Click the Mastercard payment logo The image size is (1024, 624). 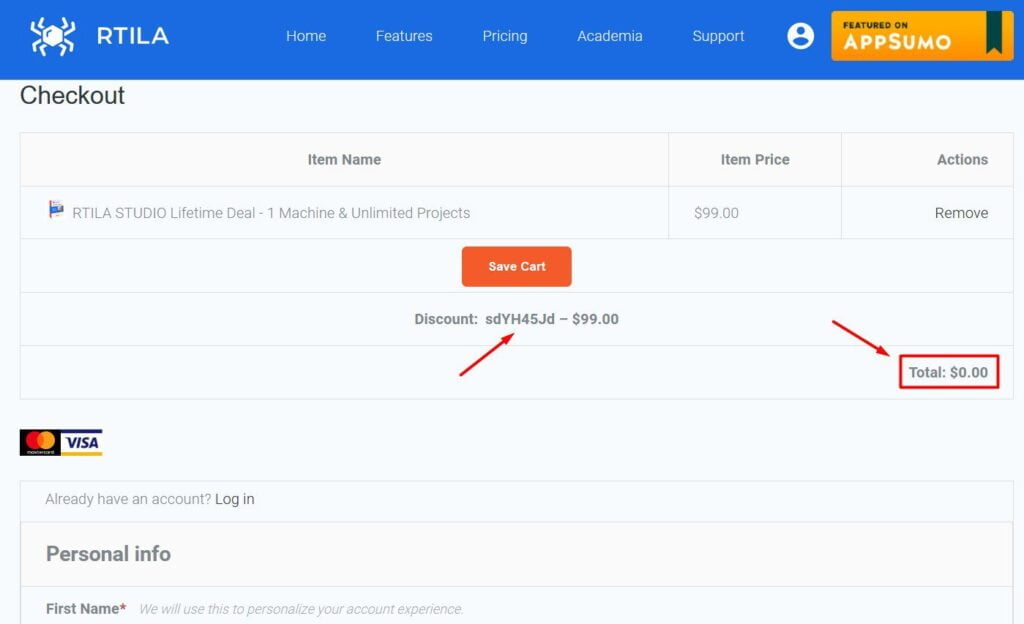[x=40, y=443]
